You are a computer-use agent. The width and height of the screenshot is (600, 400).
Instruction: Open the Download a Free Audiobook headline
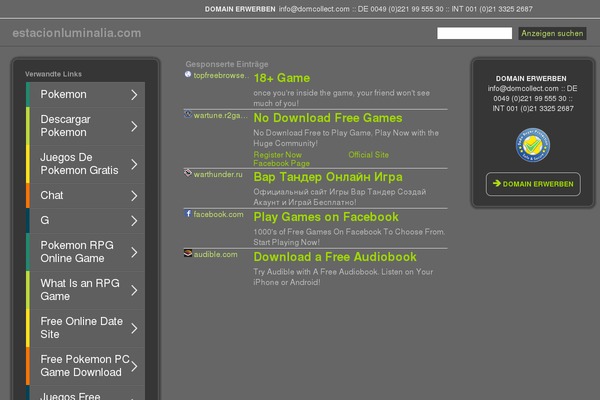tap(335, 257)
